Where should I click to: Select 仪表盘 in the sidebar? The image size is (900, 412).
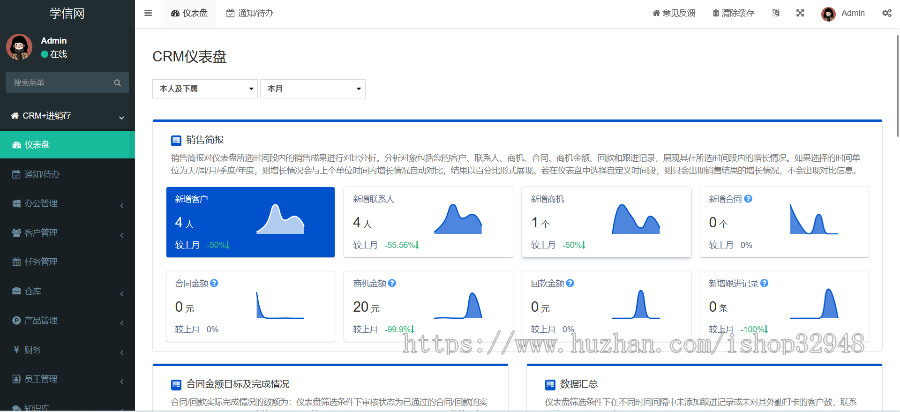pyautogui.click(x=67, y=145)
